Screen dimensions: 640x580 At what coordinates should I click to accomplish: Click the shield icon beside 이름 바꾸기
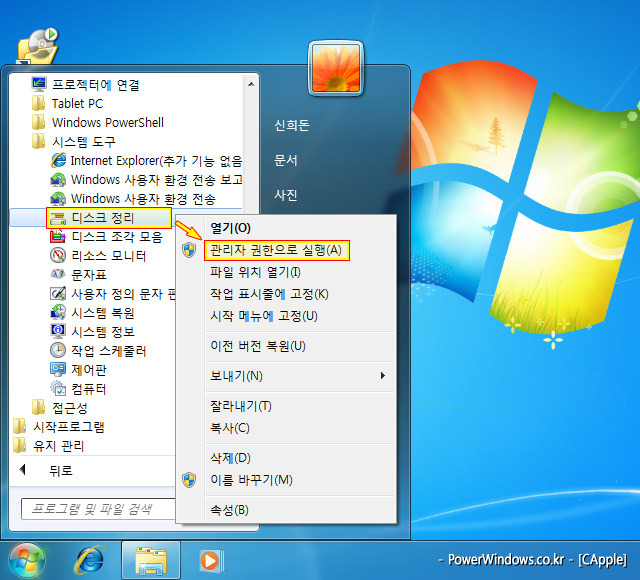[189, 480]
